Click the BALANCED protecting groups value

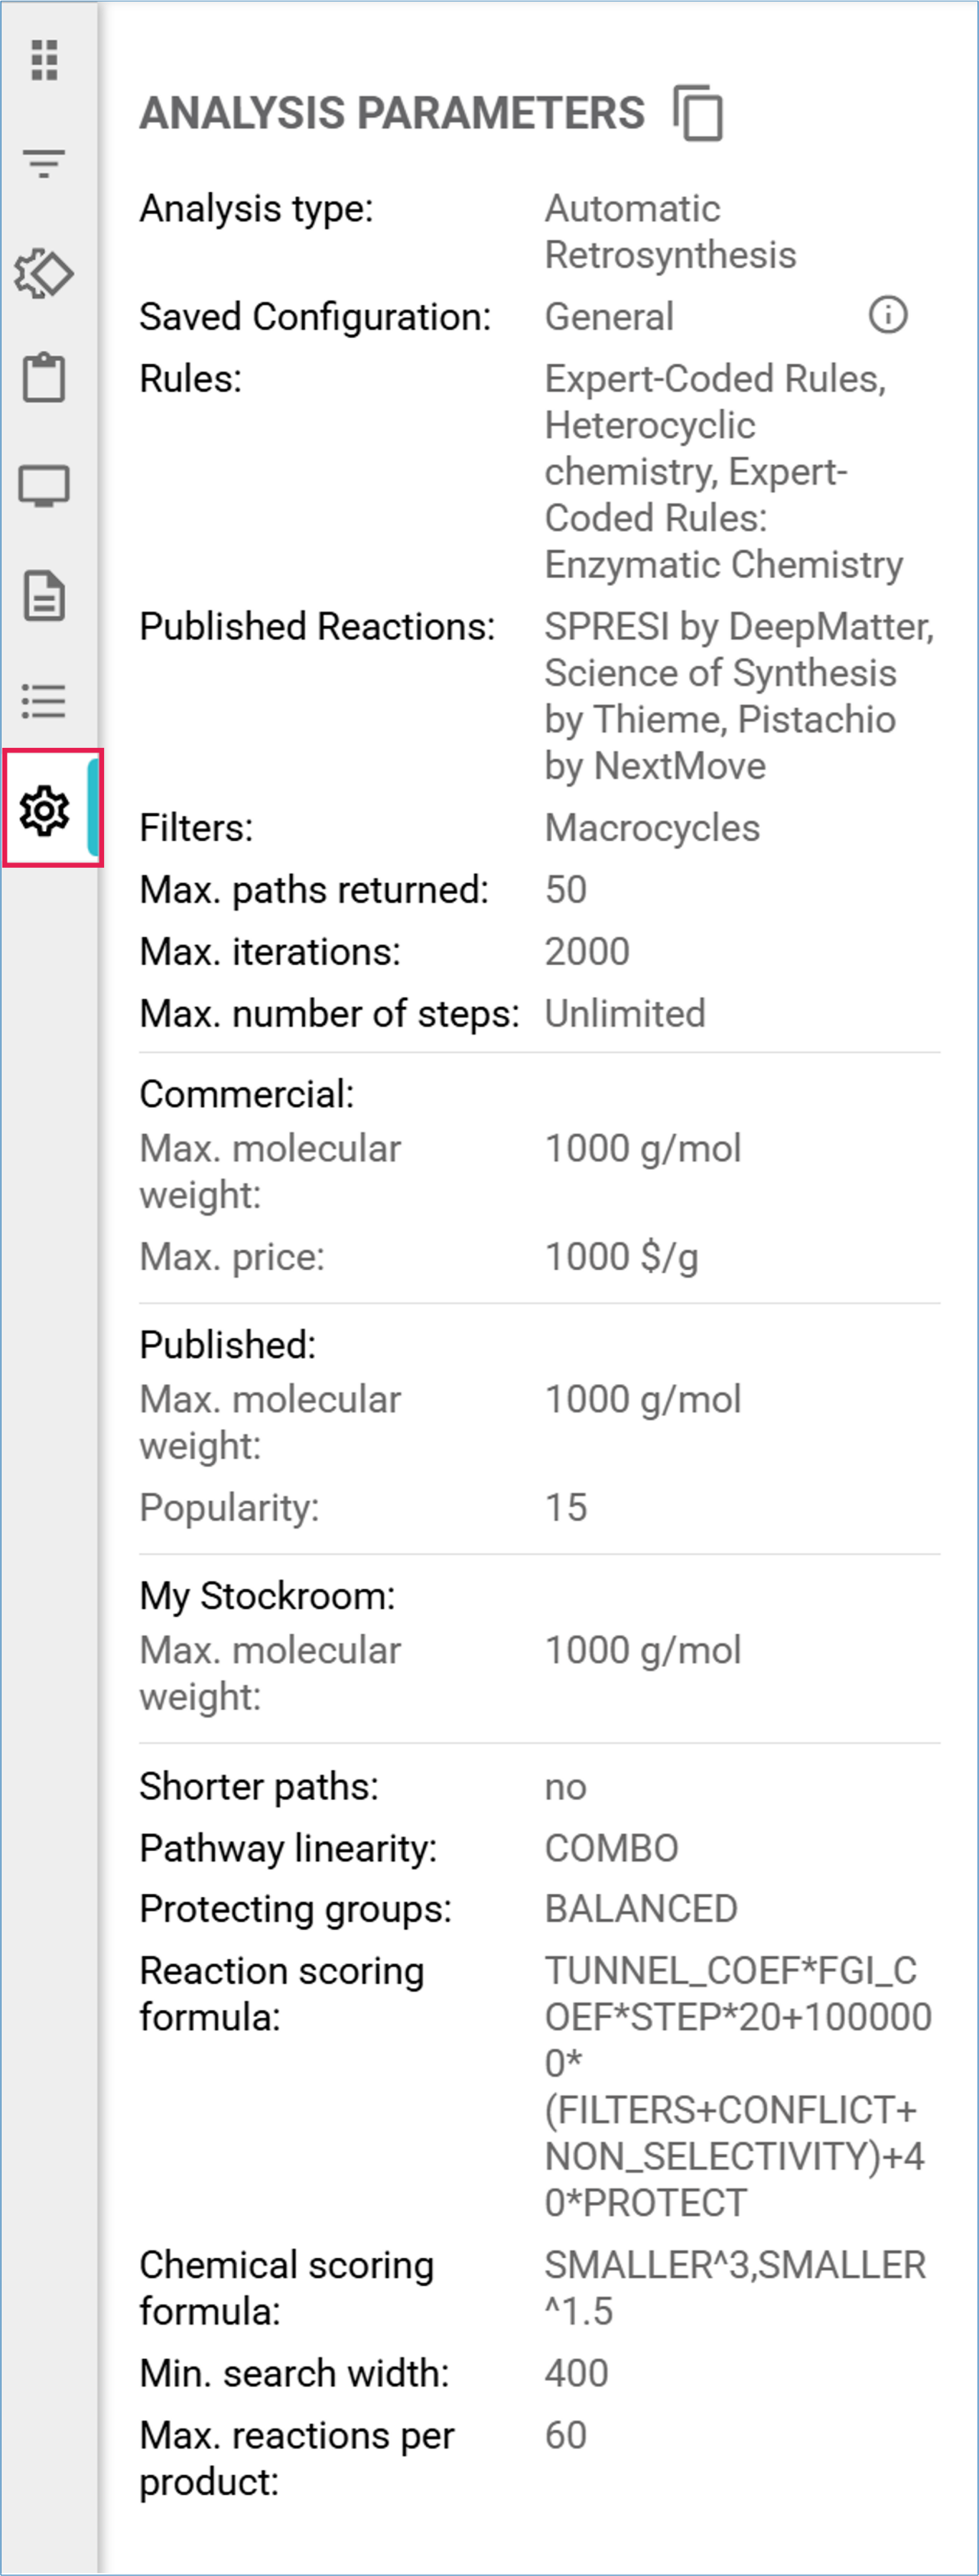click(x=641, y=1909)
